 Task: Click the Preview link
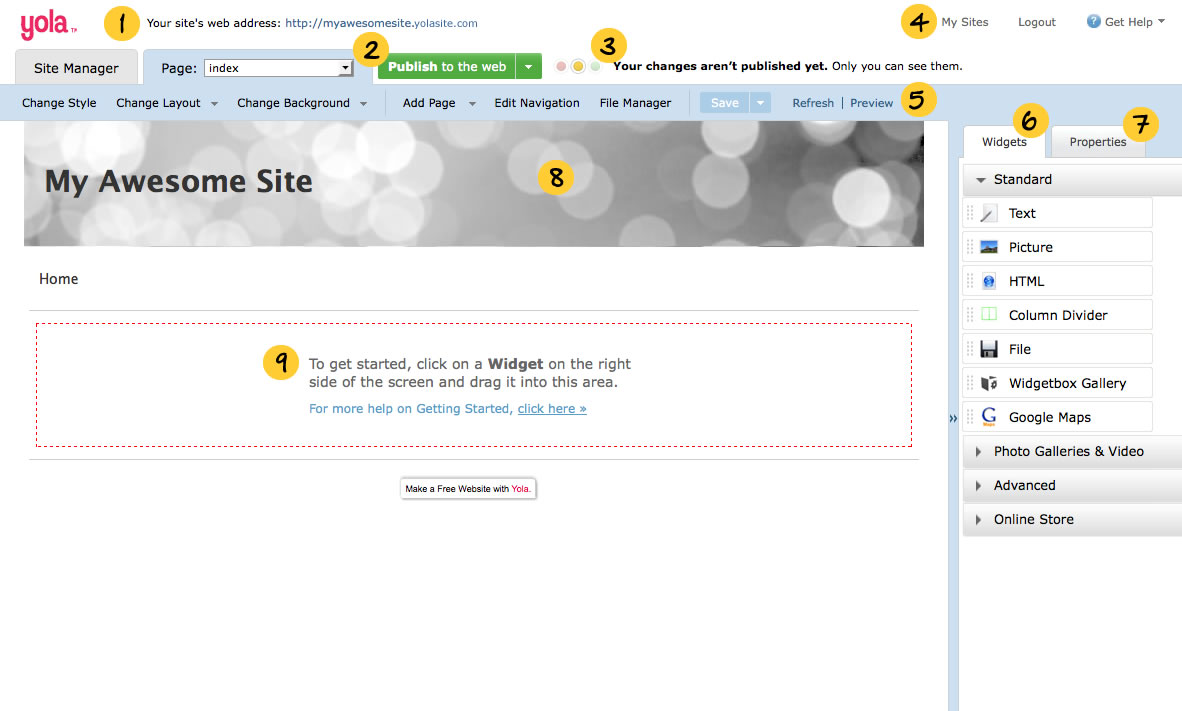pos(871,103)
